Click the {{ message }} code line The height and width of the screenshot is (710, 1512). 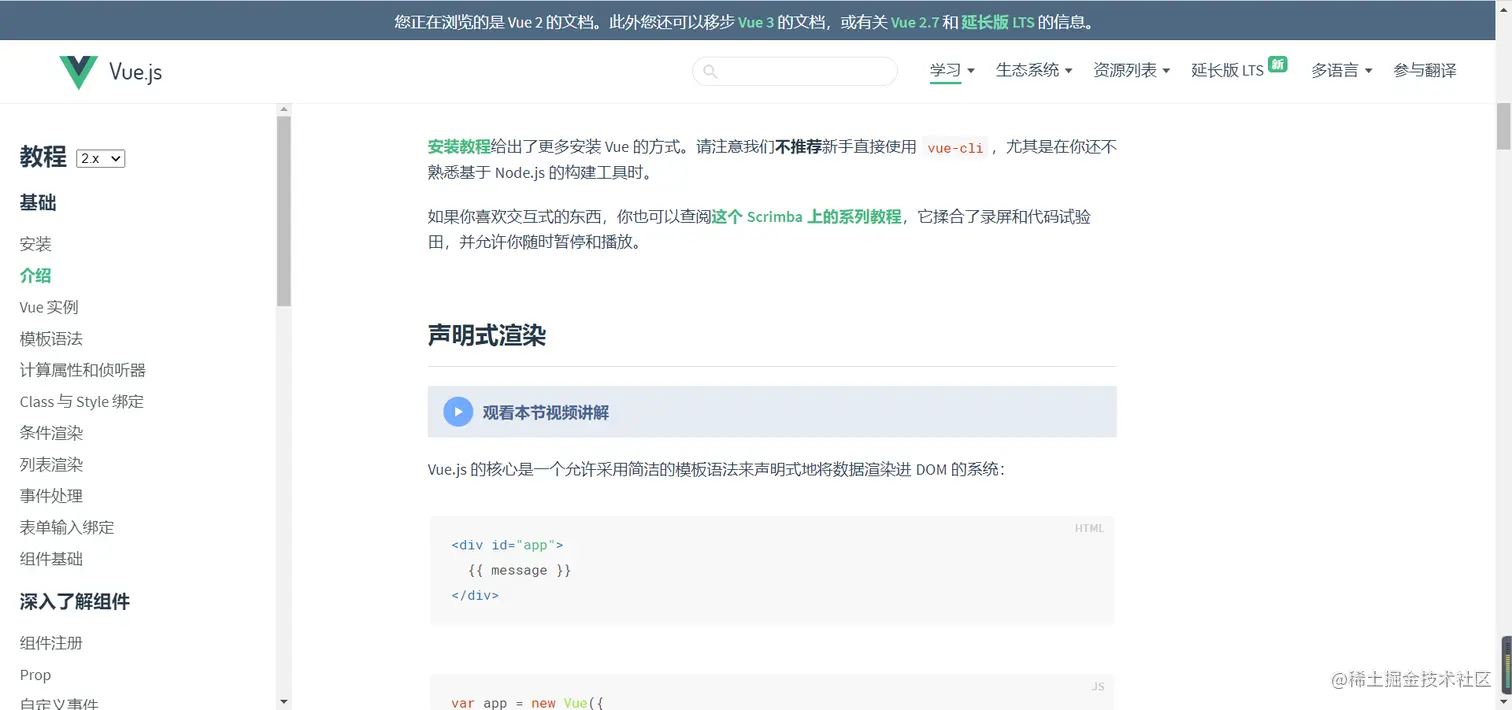click(x=519, y=570)
